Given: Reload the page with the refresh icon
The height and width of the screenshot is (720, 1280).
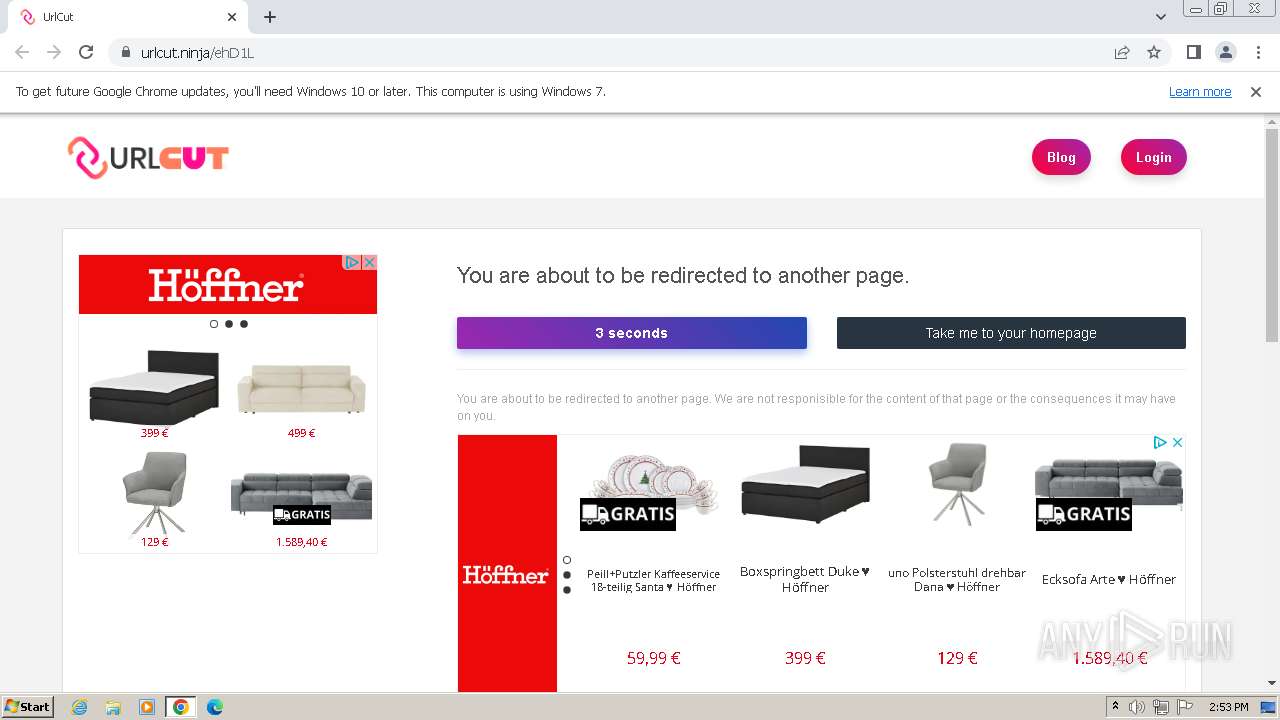Looking at the screenshot, I should [x=86, y=52].
